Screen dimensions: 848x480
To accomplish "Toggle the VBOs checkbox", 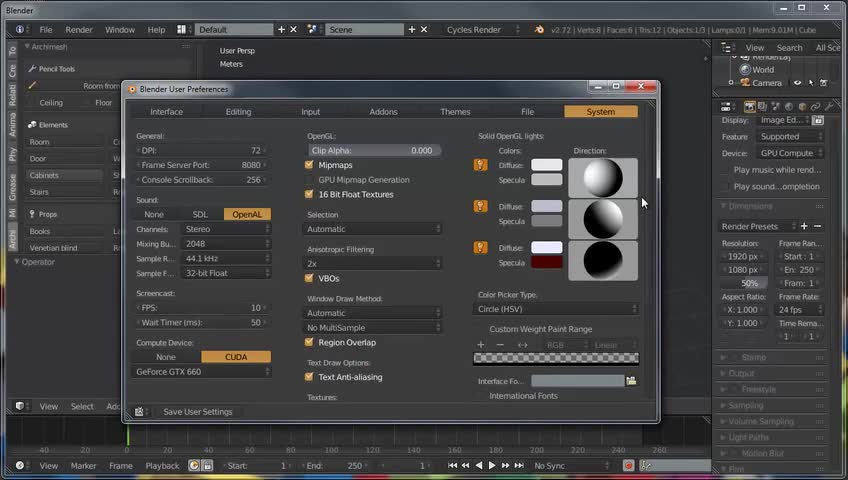I will pyautogui.click(x=309, y=278).
